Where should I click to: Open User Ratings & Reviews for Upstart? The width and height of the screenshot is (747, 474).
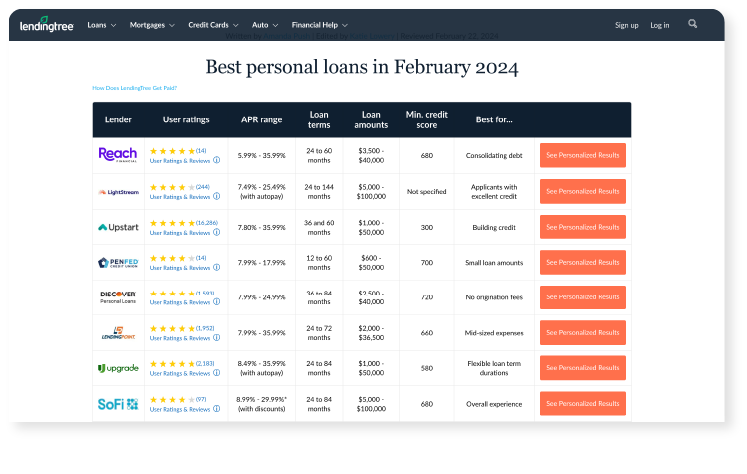[180, 233]
